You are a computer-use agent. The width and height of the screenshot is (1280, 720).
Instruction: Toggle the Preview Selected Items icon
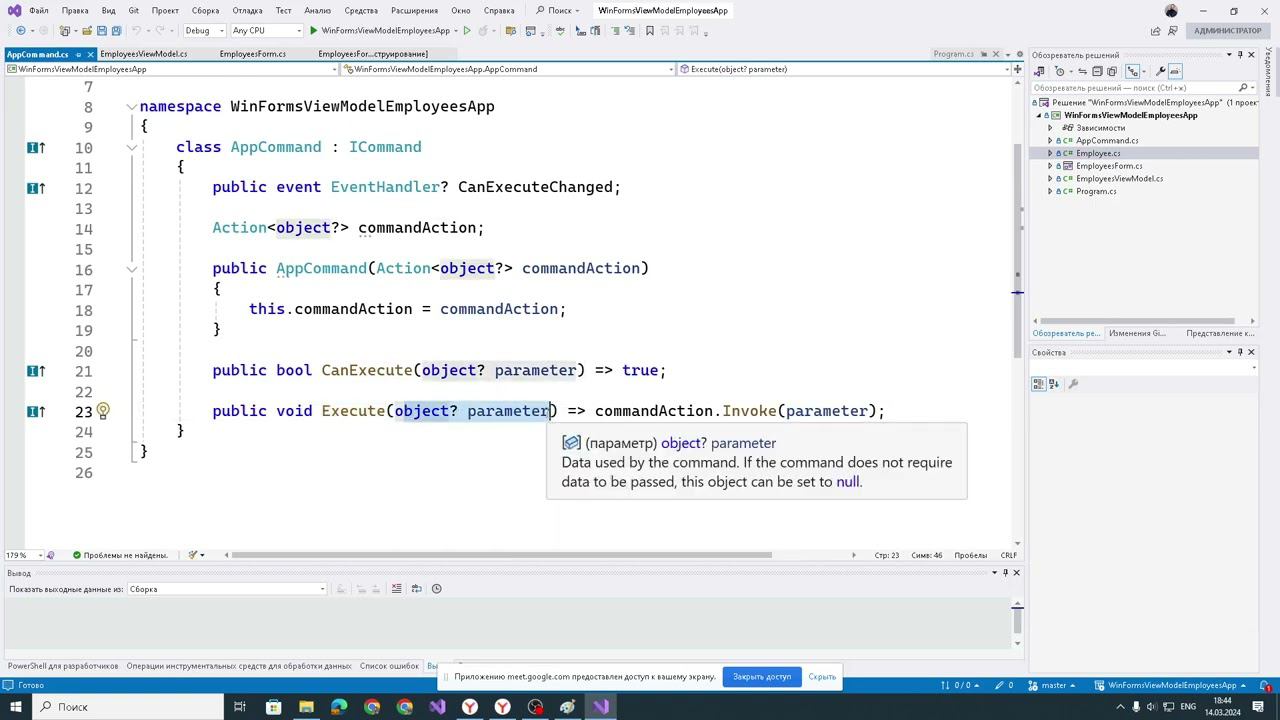point(1175,71)
